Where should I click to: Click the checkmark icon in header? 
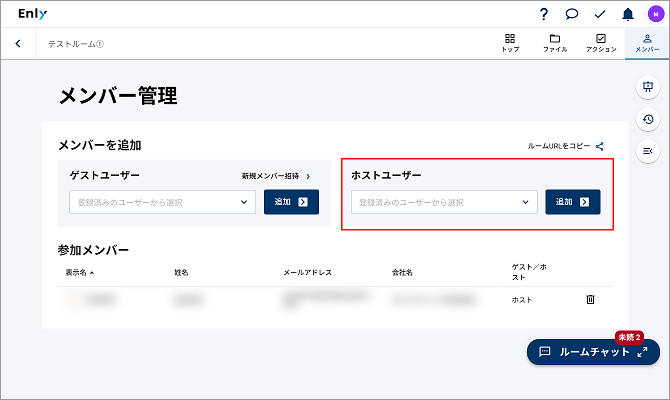[x=600, y=15]
